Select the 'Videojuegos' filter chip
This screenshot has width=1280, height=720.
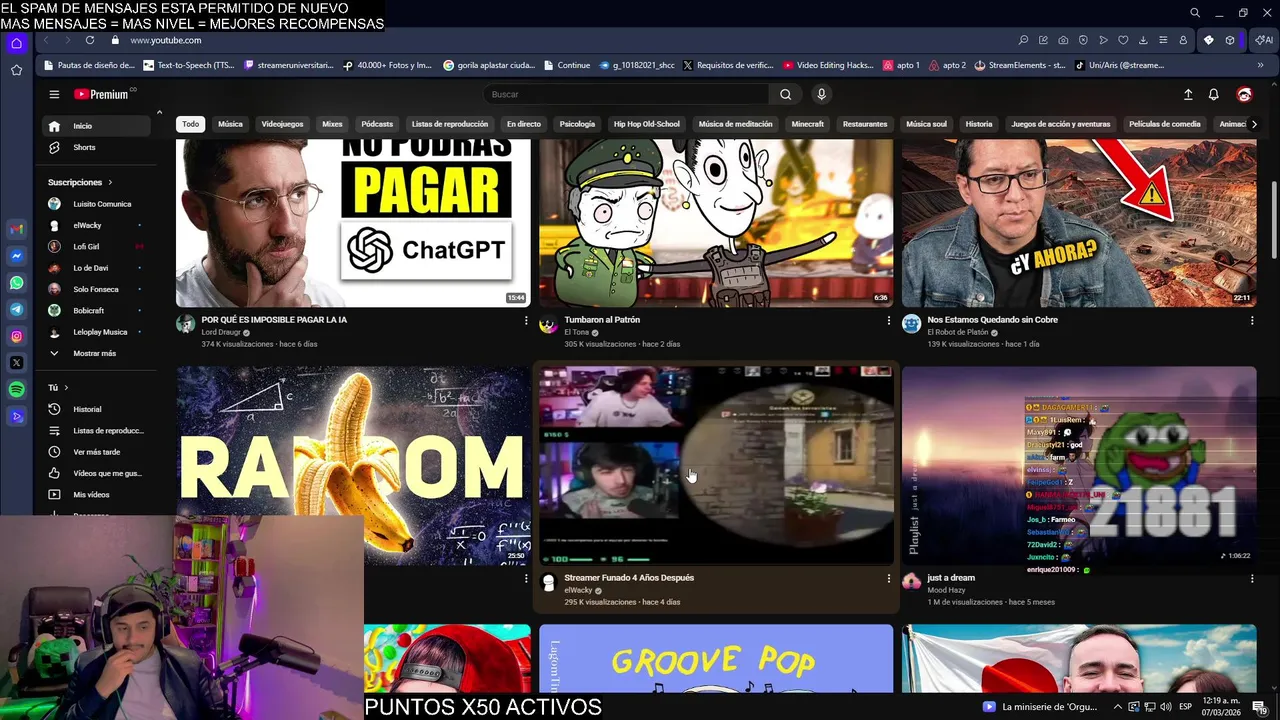pos(282,124)
